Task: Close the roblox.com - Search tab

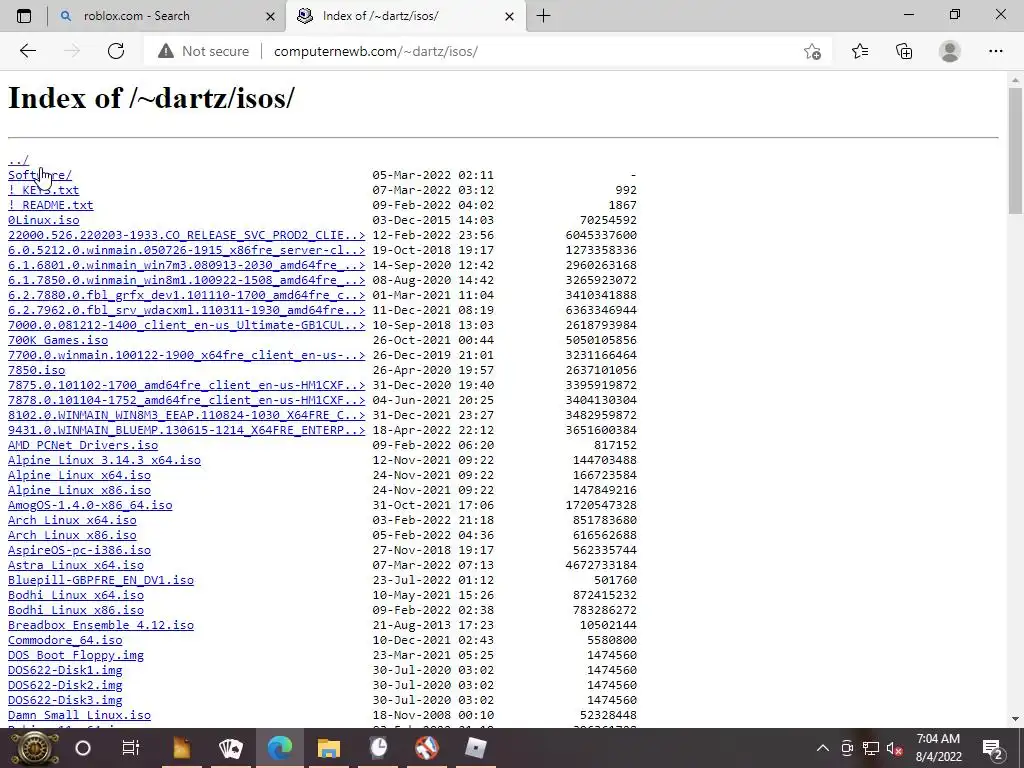Action: coord(270,16)
